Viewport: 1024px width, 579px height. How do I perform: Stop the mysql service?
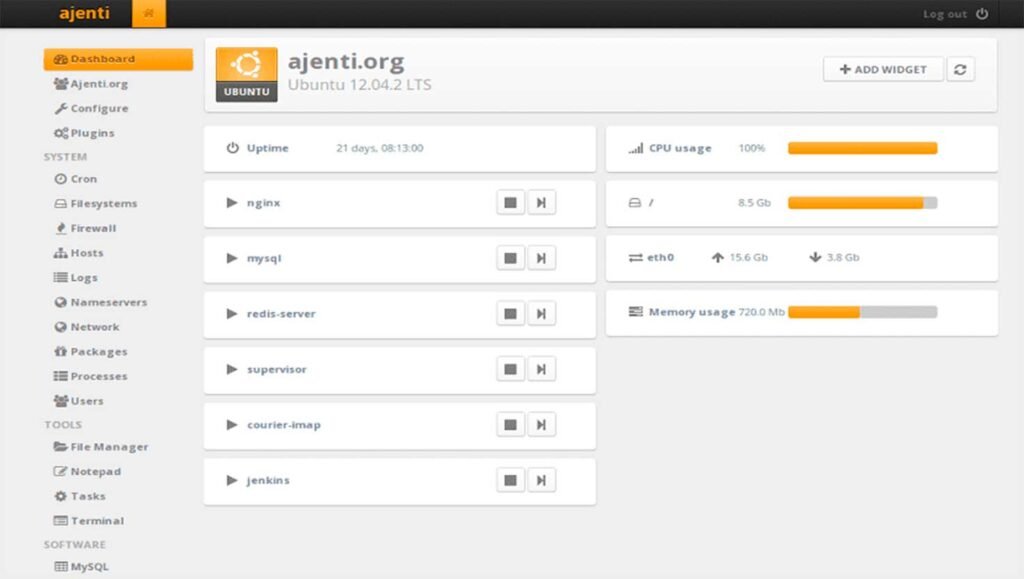[510, 258]
